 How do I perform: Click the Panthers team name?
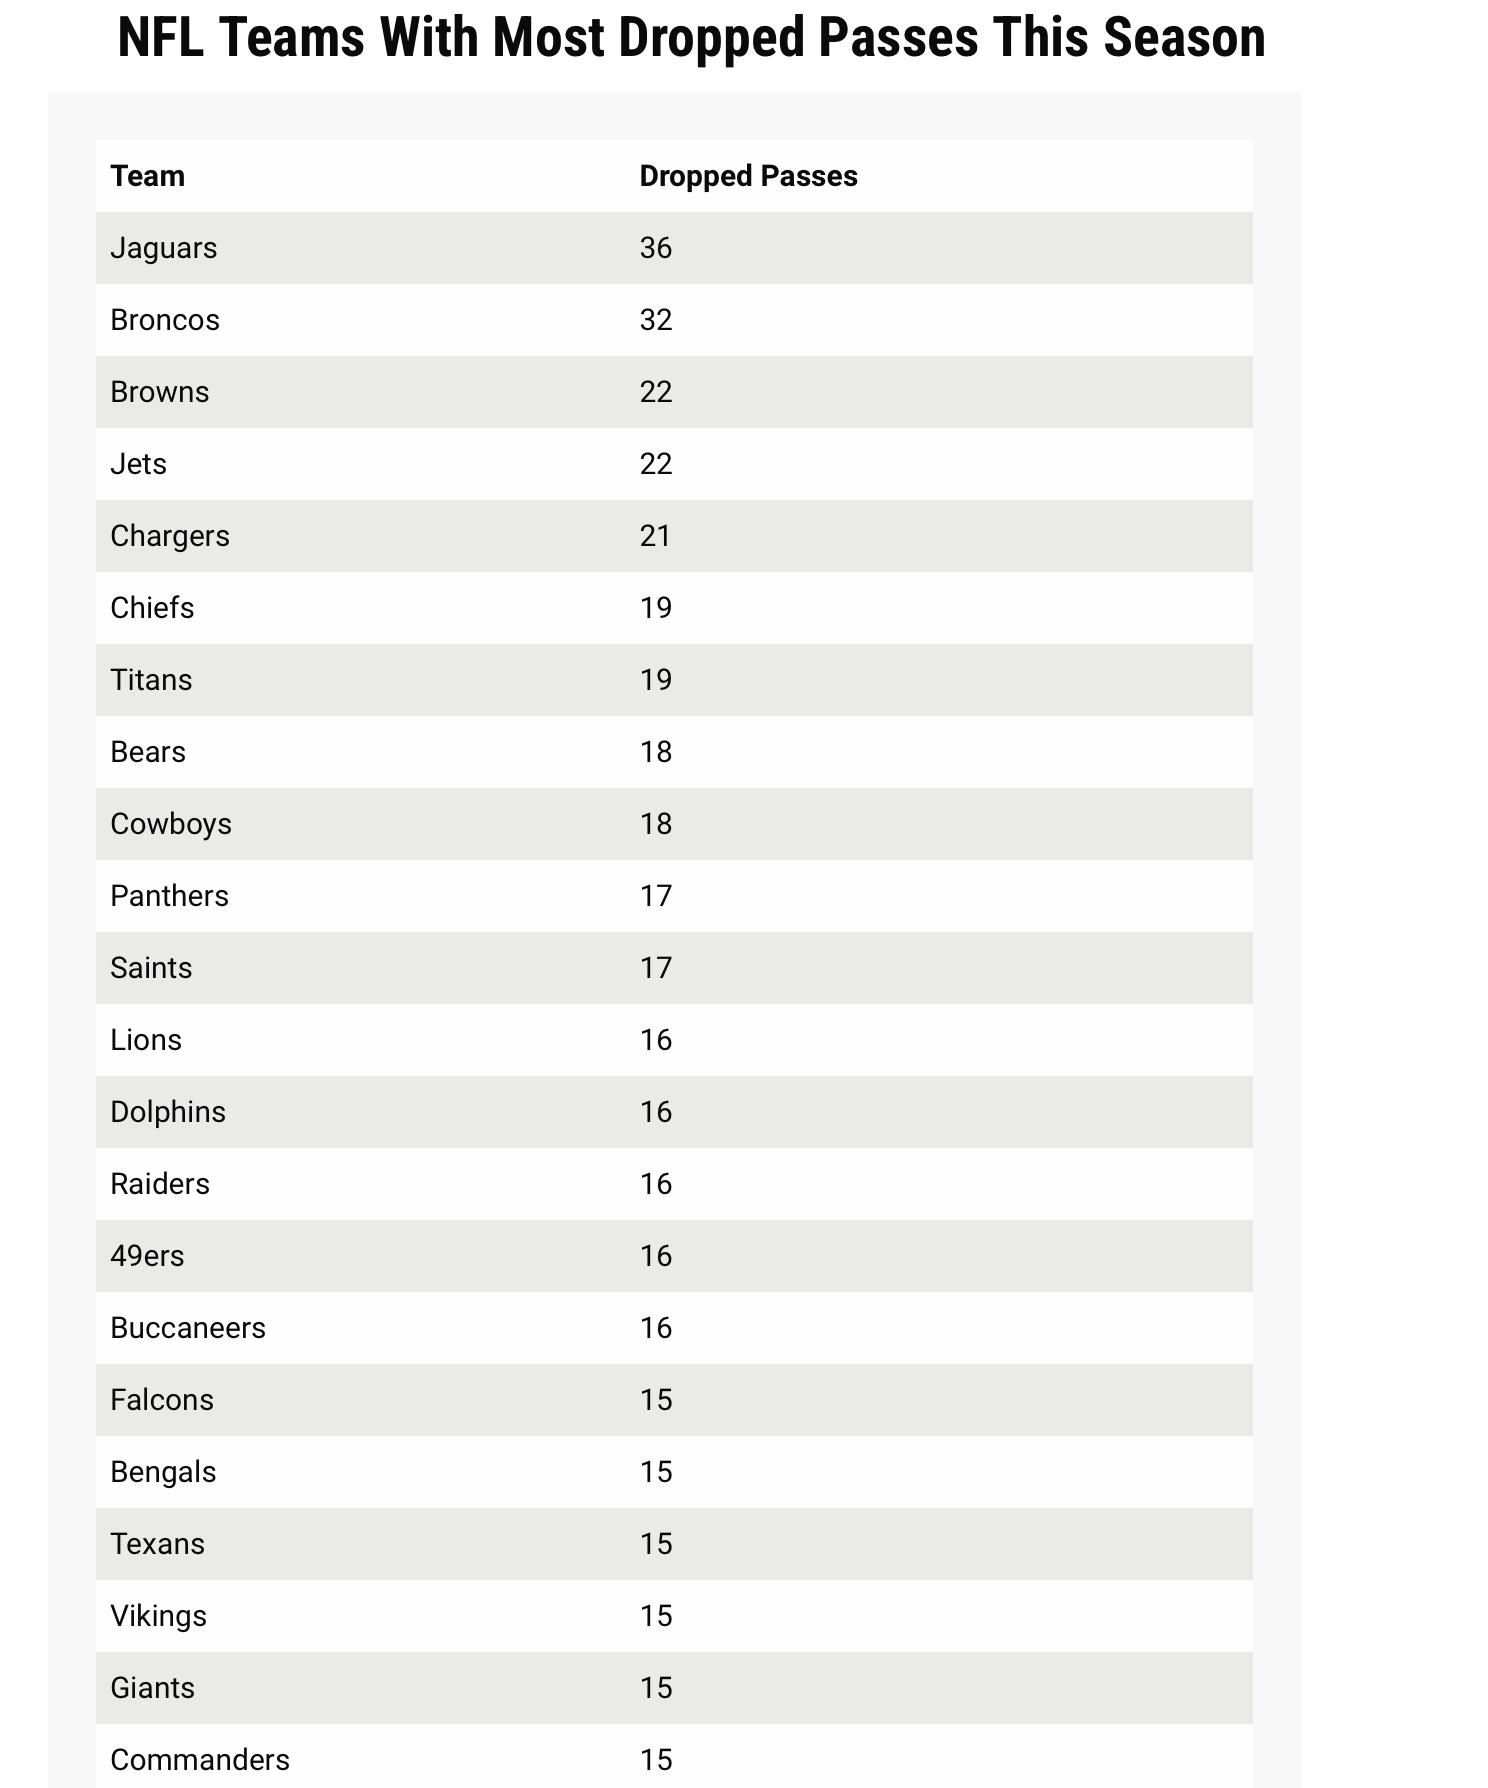[169, 896]
